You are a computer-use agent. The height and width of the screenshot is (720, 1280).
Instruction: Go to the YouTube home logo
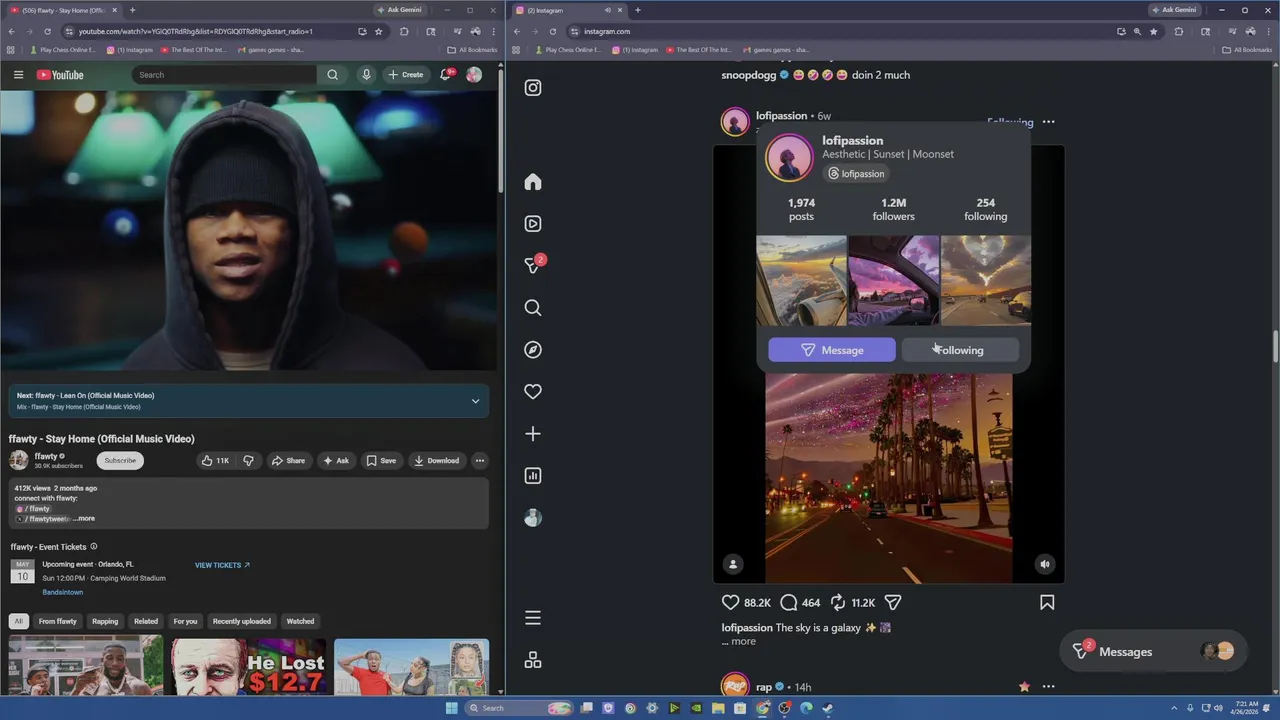click(60, 75)
